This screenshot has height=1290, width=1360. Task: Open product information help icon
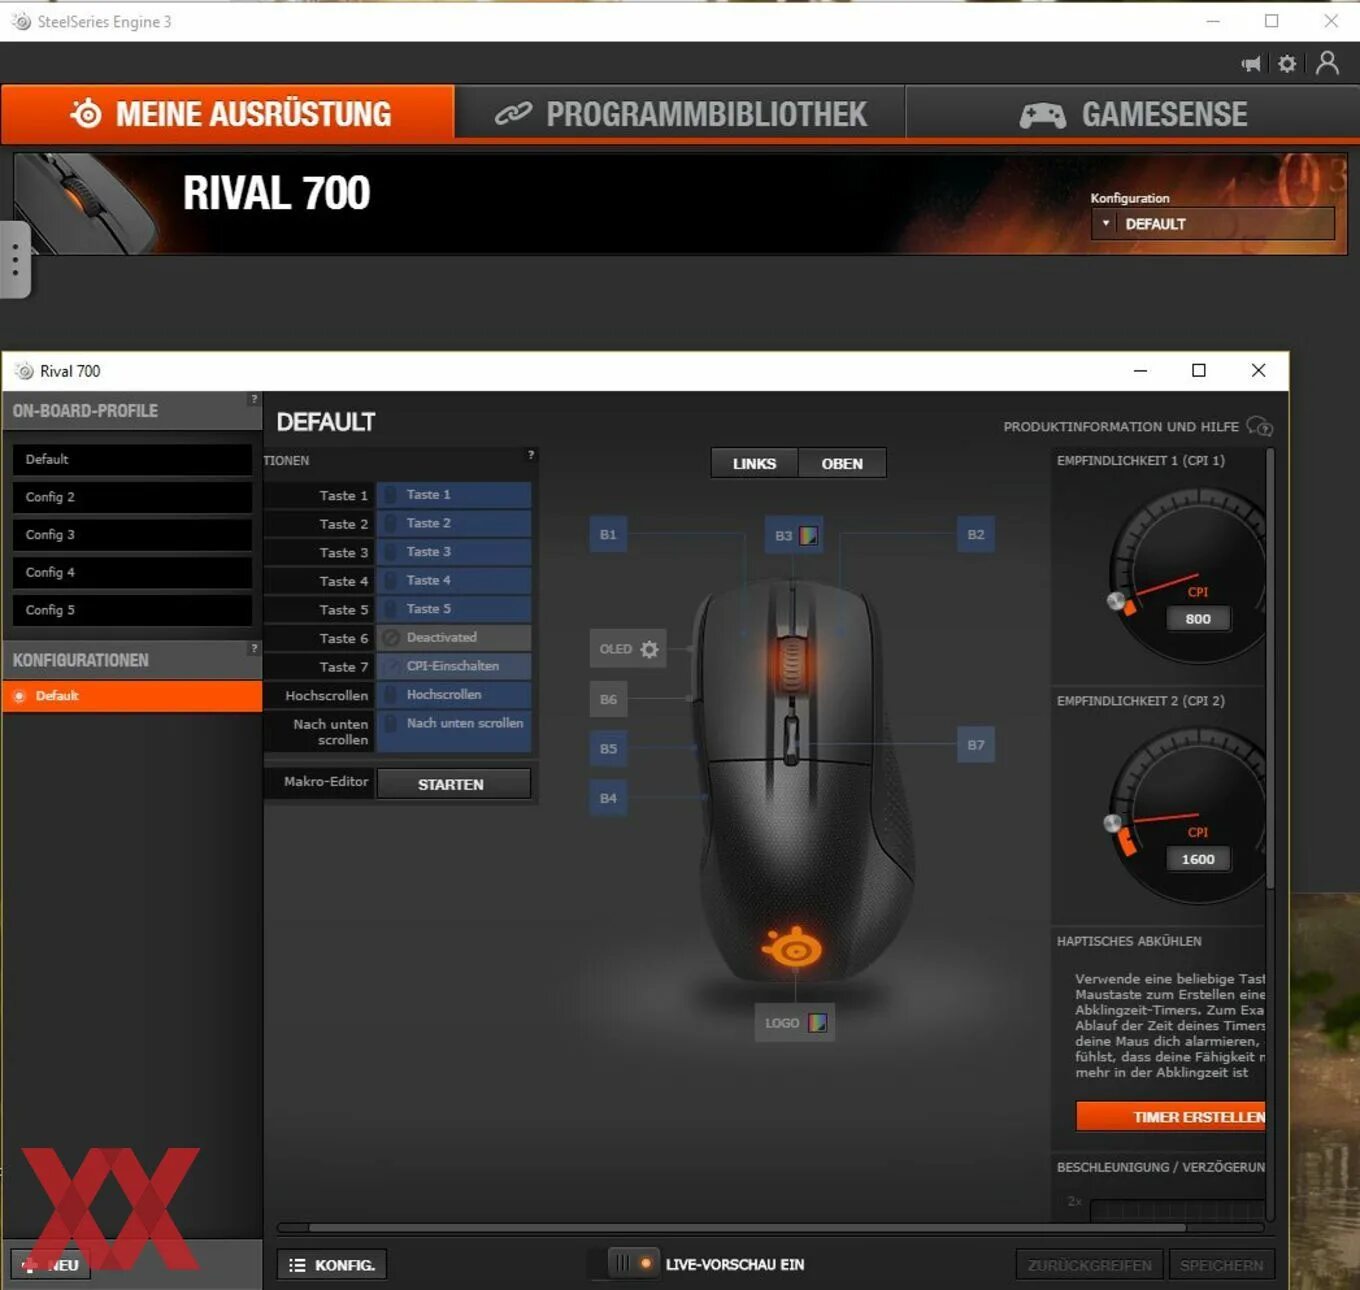pos(1260,427)
